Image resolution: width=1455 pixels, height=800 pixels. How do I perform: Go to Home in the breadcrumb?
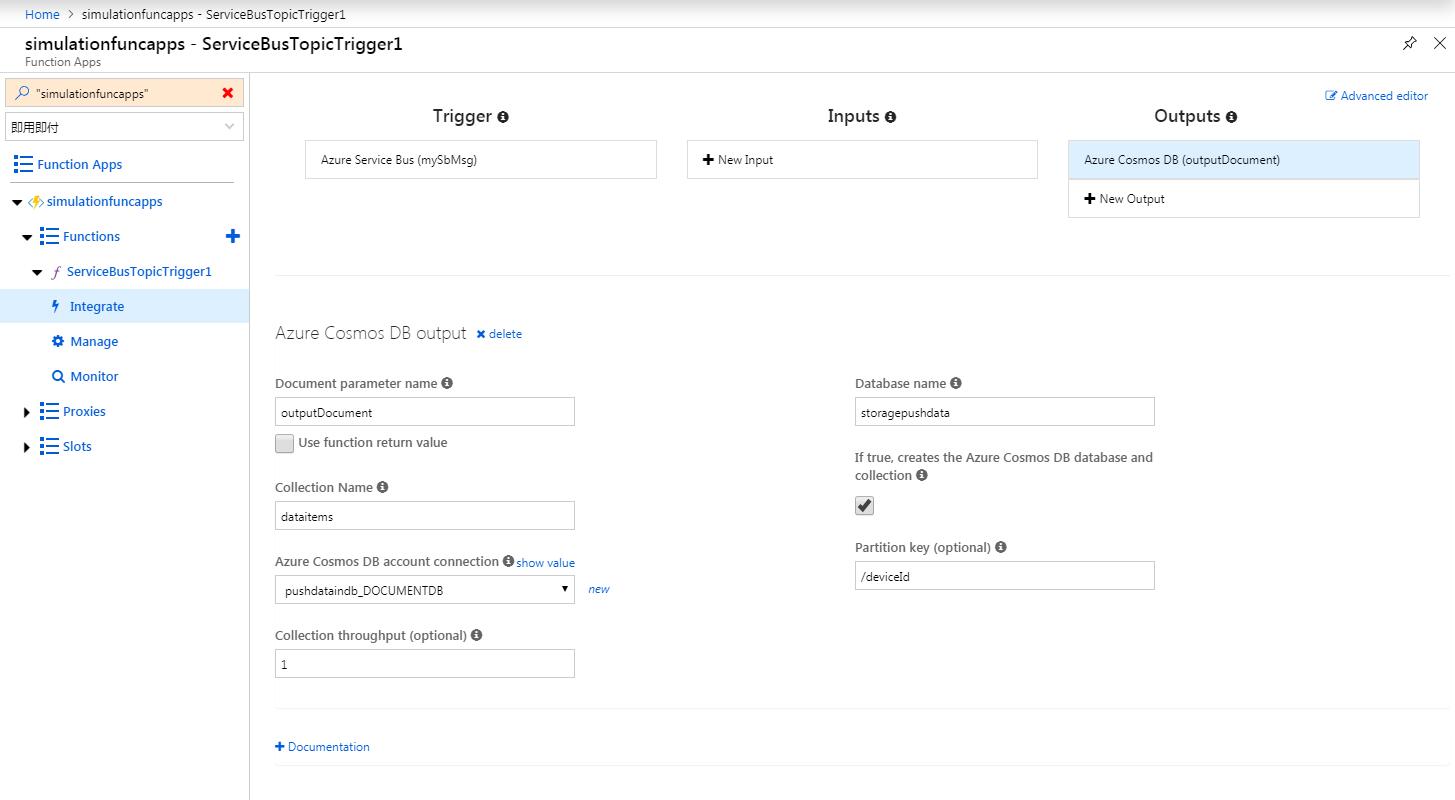pos(42,15)
